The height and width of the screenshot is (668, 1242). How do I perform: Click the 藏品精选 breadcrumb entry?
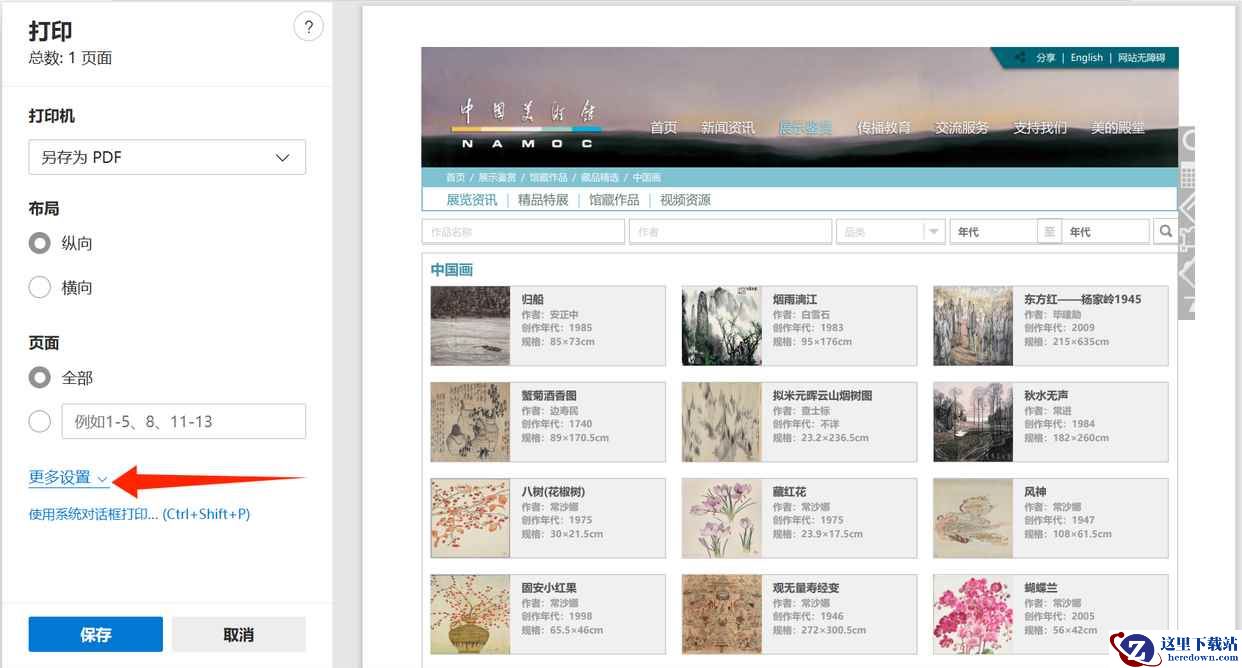tap(600, 177)
